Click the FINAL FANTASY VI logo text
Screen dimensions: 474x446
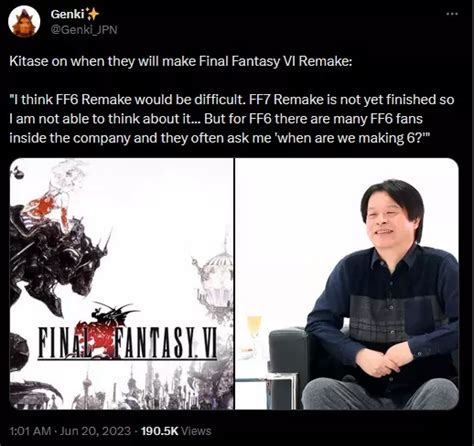click(x=127, y=342)
